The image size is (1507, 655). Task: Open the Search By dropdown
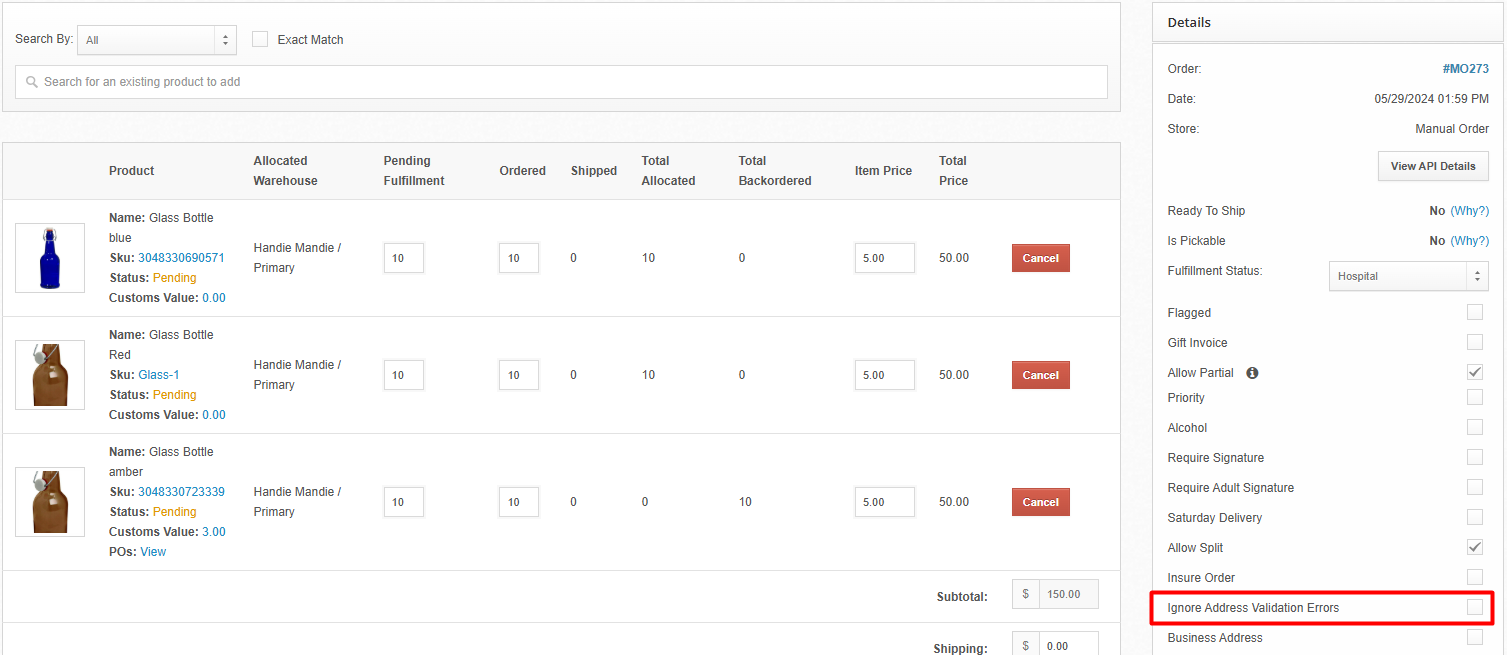pos(157,40)
